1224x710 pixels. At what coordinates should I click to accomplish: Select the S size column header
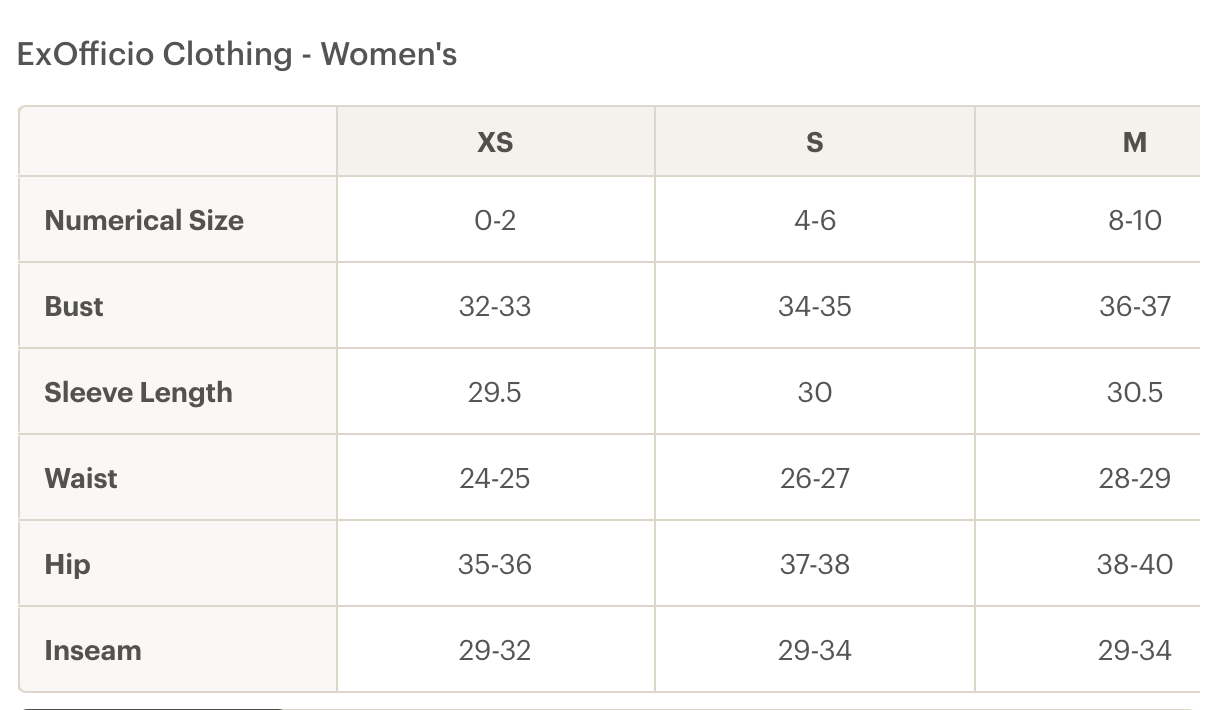click(x=814, y=142)
